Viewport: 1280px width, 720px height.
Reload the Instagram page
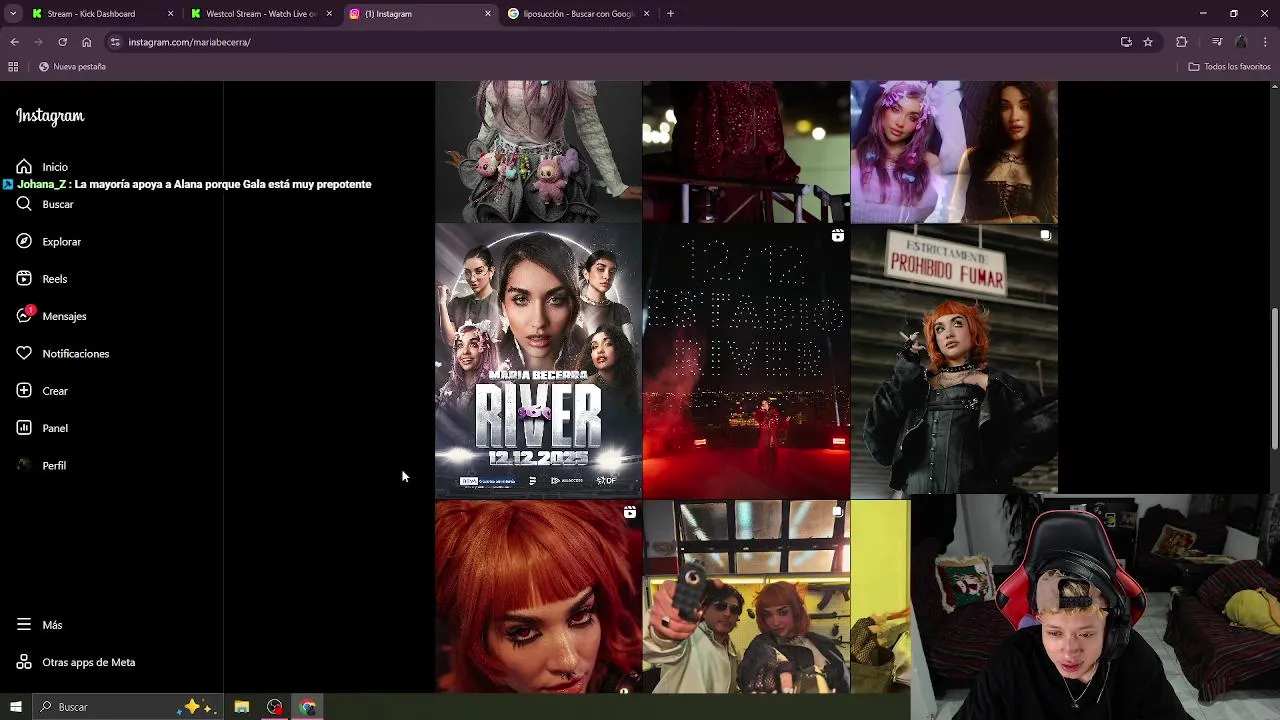[62, 42]
